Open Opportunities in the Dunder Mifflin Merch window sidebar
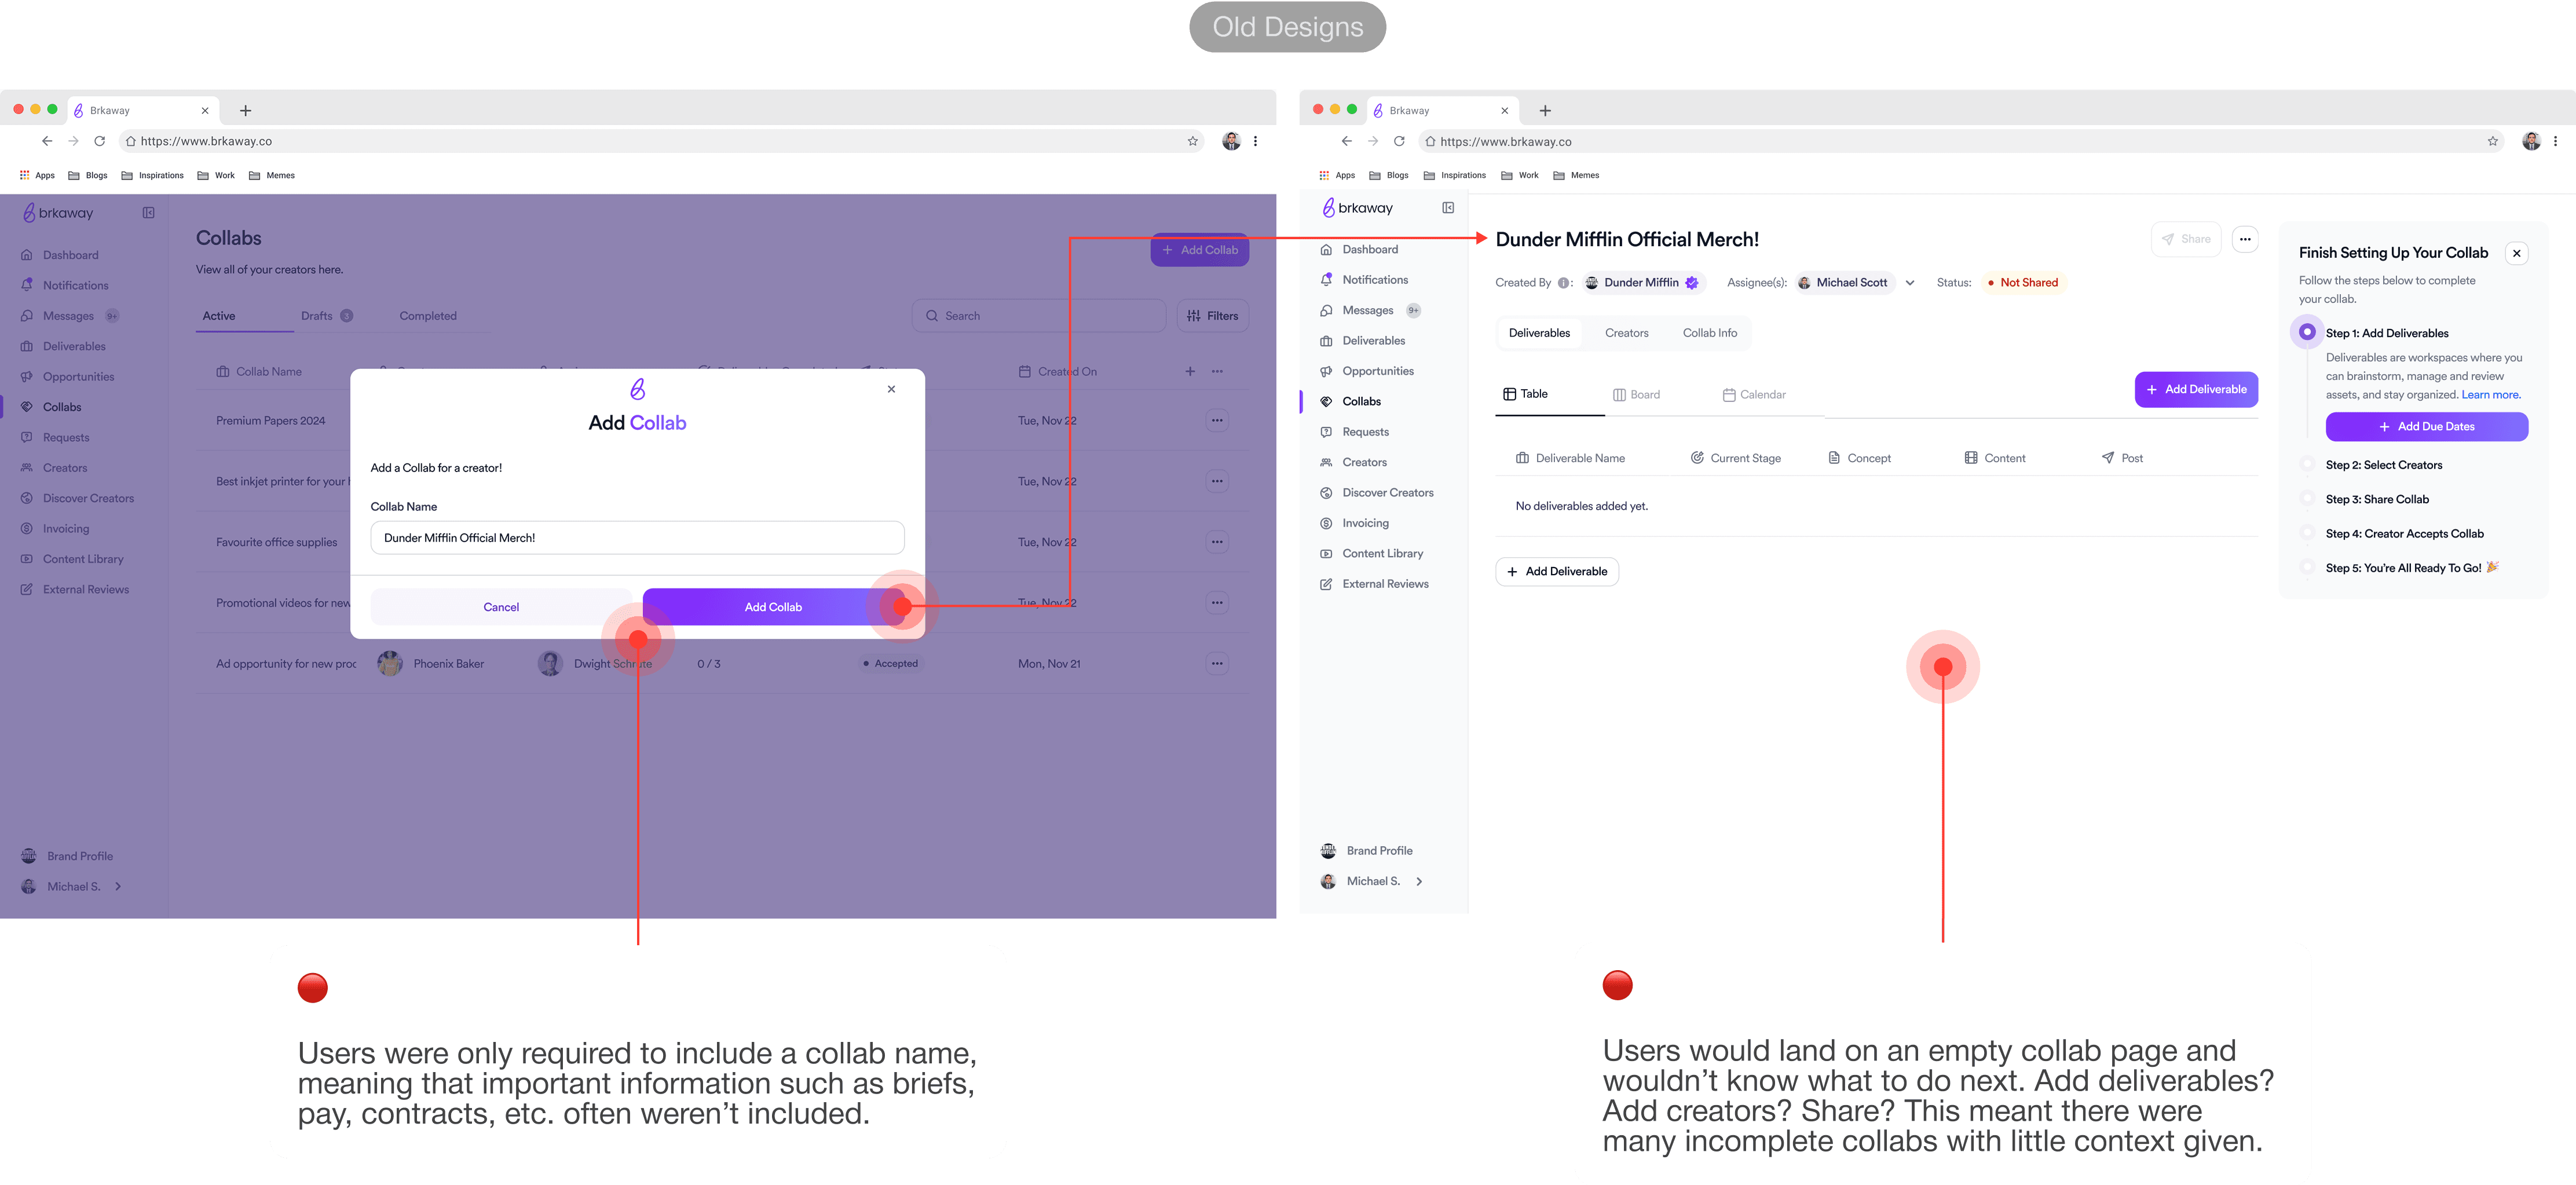Screen dimensions: 2576x1185 pyautogui.click(x=1367, y=371)
